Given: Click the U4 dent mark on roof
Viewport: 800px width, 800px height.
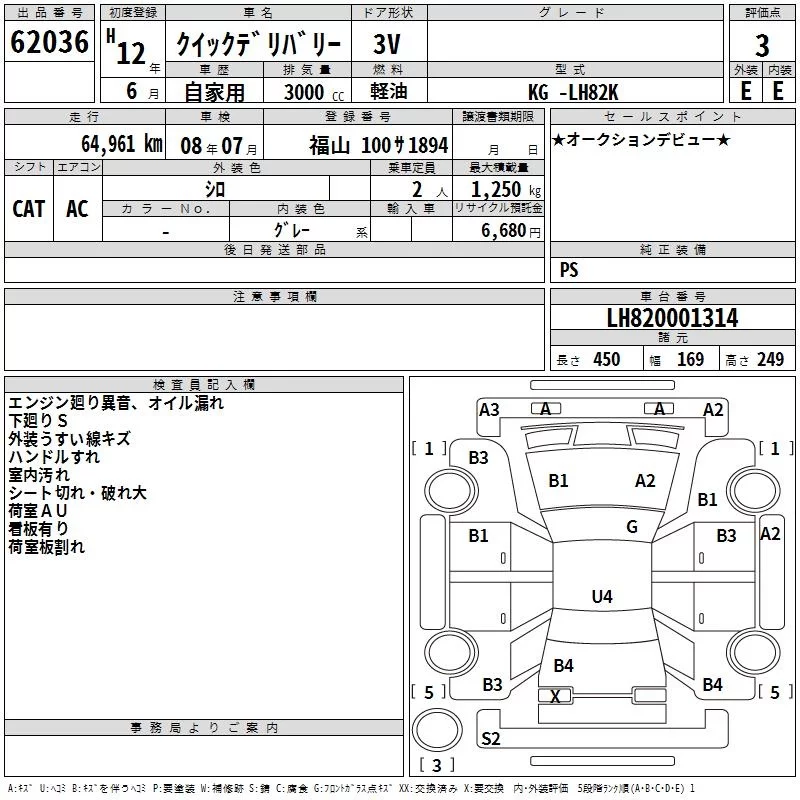Looking at the screenshot, I should (x=602, y=596).
